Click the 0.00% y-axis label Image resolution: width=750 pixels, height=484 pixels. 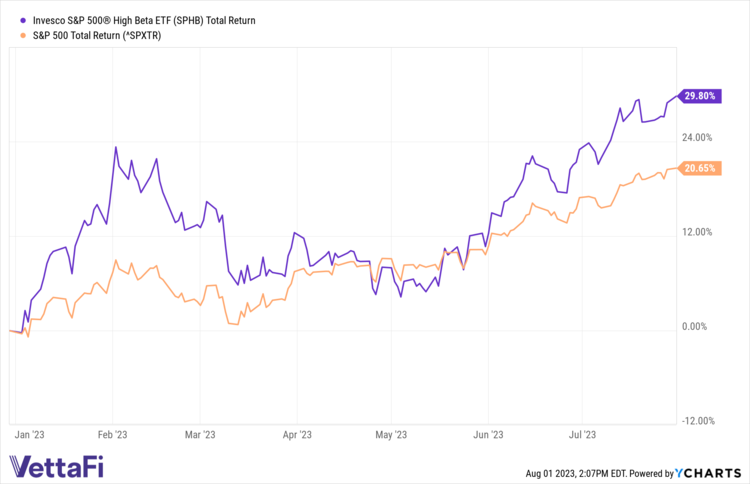698,326
